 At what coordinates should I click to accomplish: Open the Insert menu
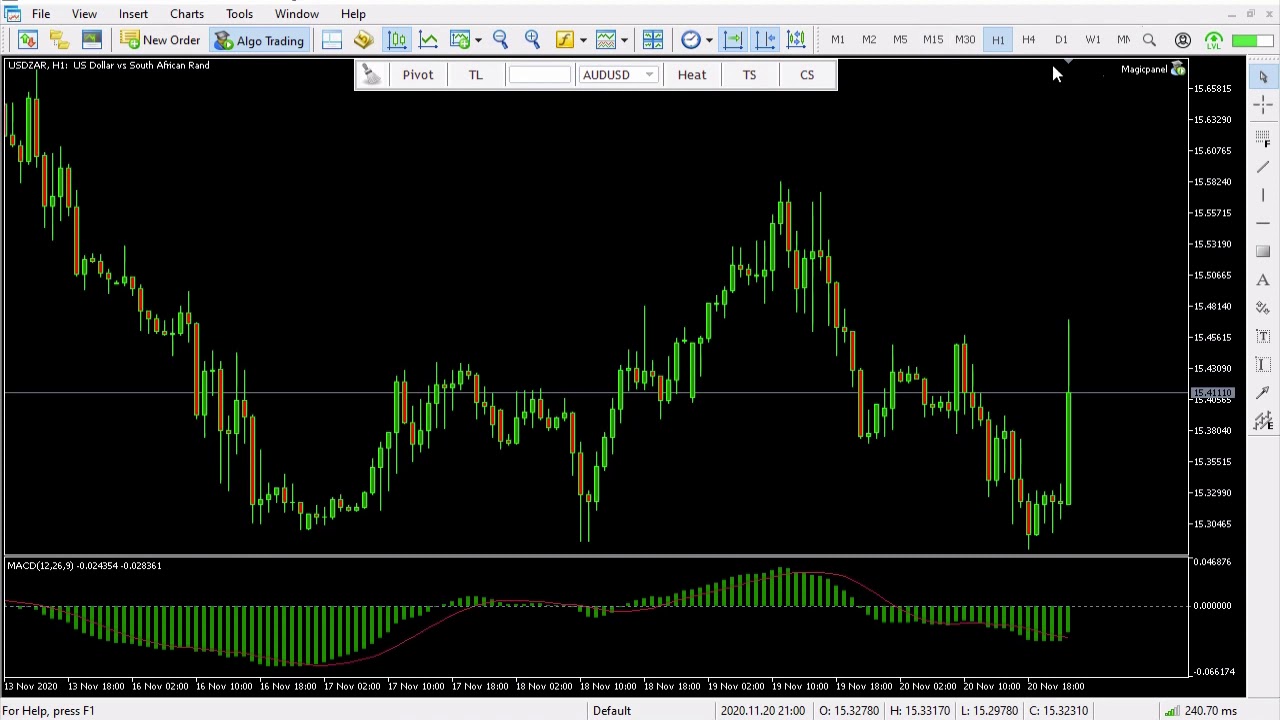point(133,14)
